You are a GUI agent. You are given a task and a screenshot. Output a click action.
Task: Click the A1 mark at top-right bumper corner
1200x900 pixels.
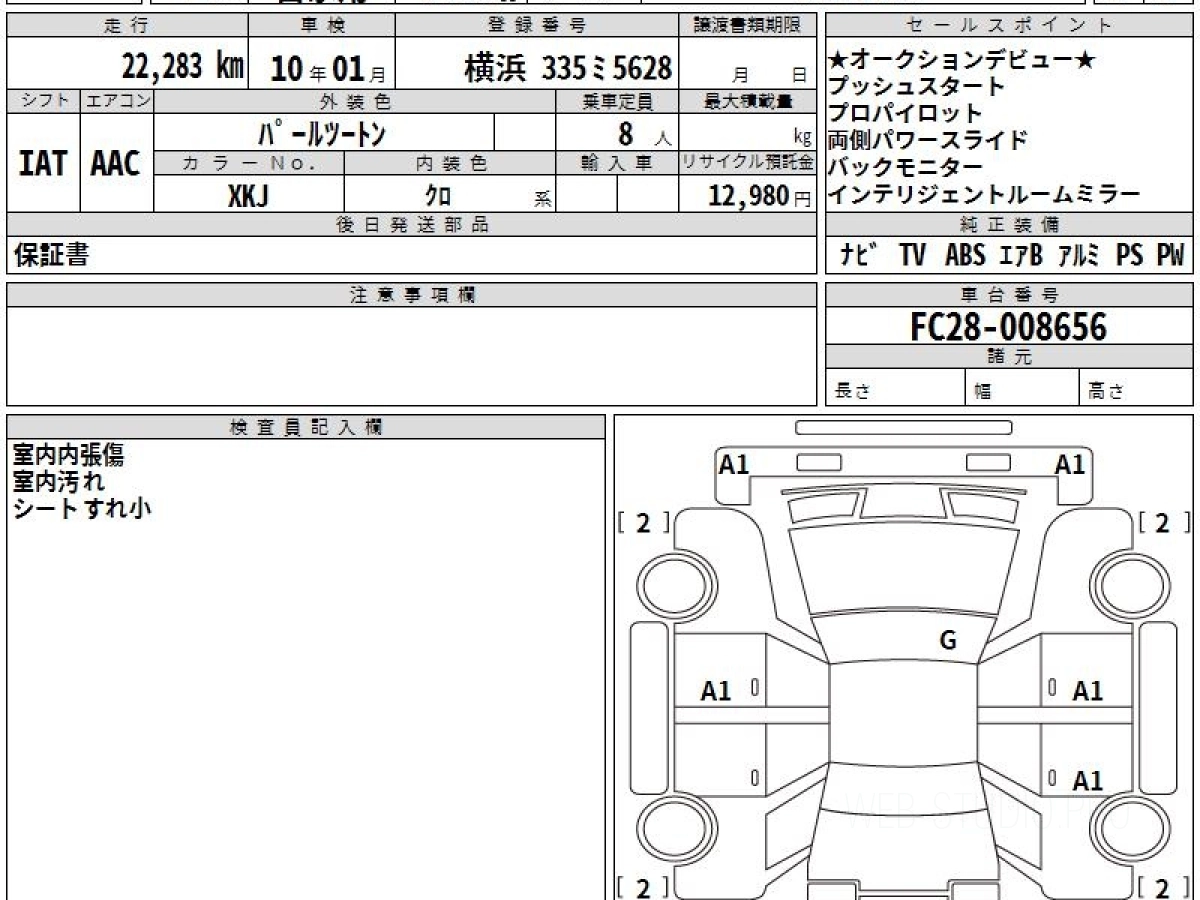[x=1070, y=464]
